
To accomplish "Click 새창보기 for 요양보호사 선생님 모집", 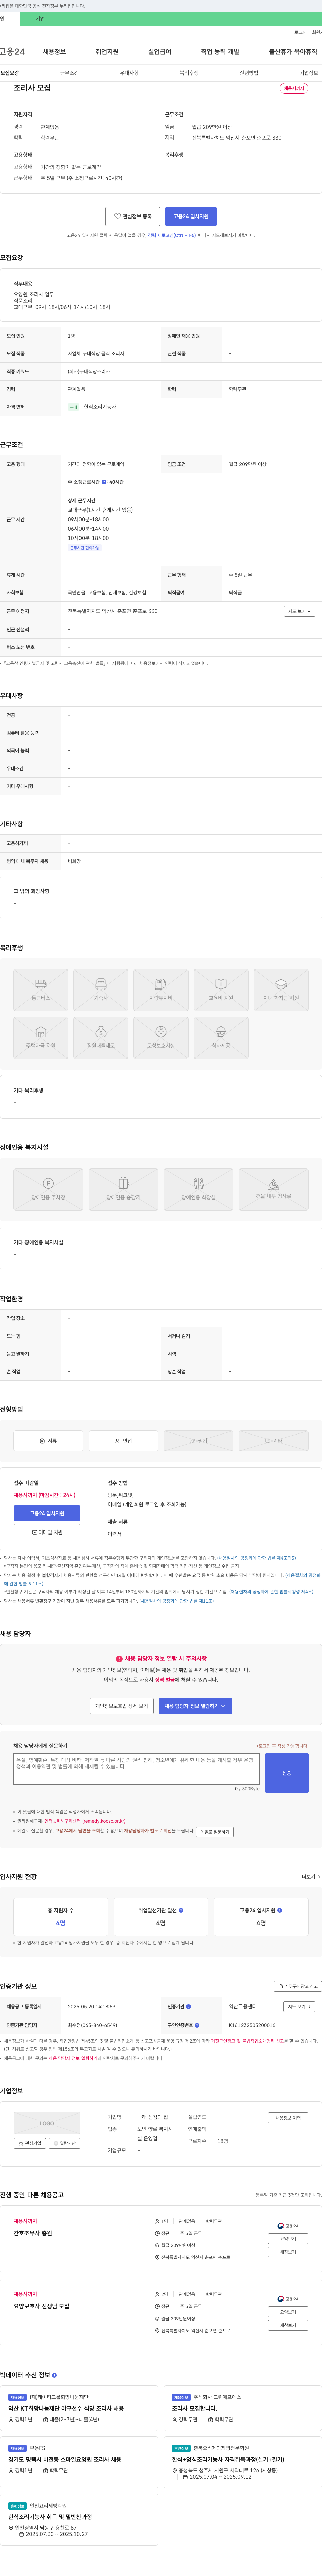I will pos(288,2325).
